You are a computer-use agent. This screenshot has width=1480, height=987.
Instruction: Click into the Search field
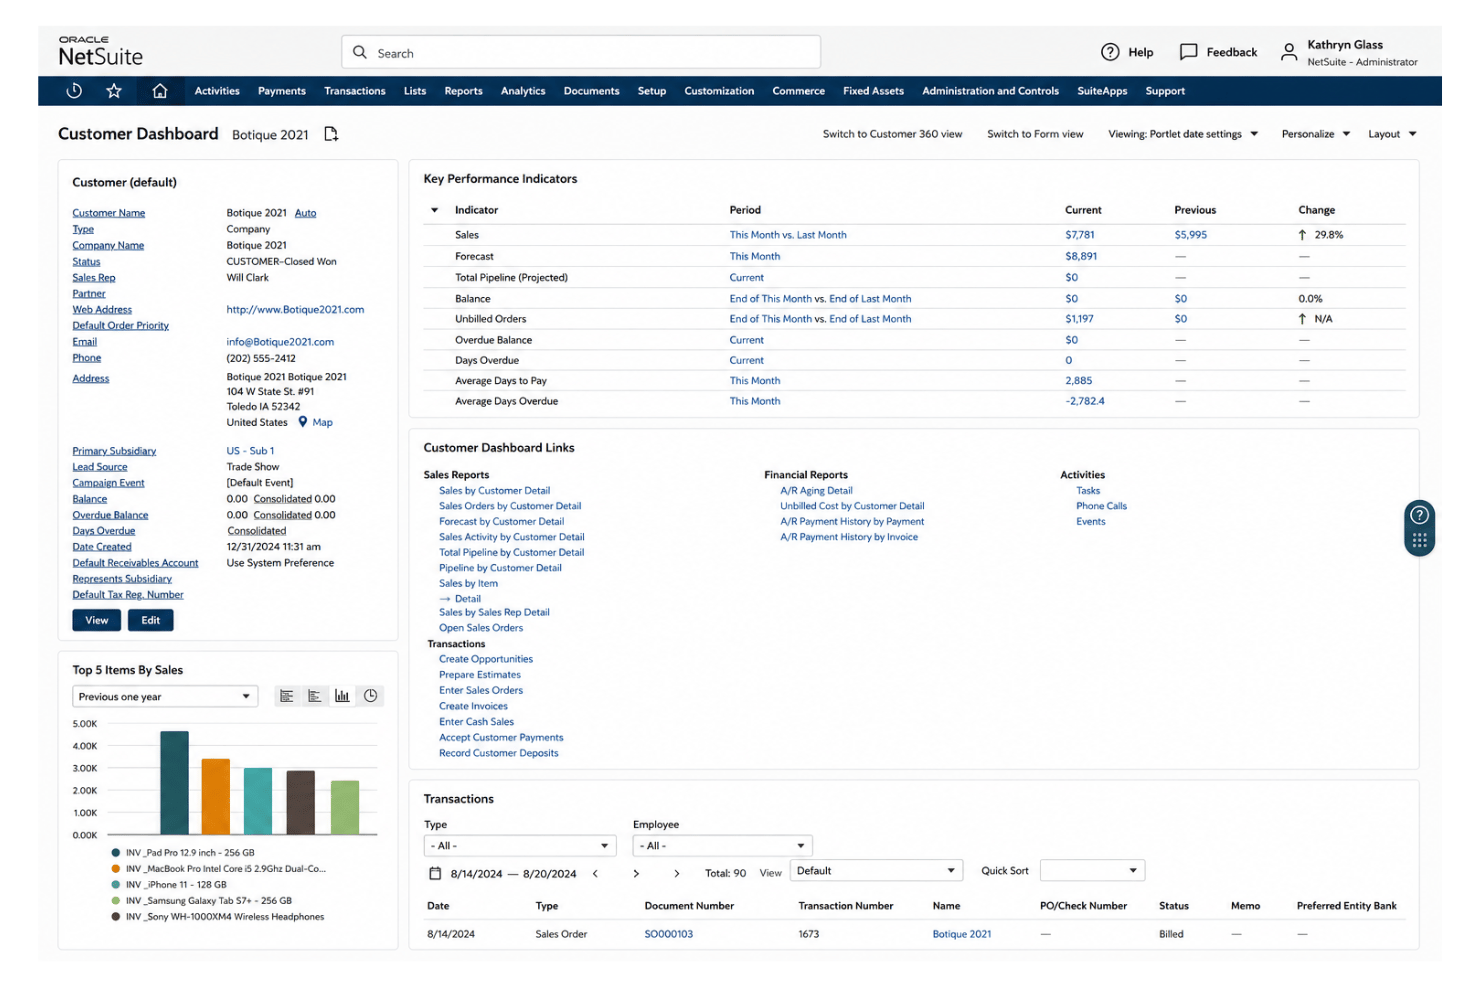580,52
